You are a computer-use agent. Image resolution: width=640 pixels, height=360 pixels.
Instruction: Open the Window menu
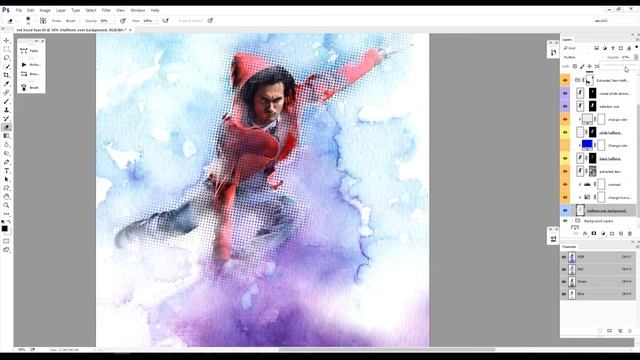point(138,10)
